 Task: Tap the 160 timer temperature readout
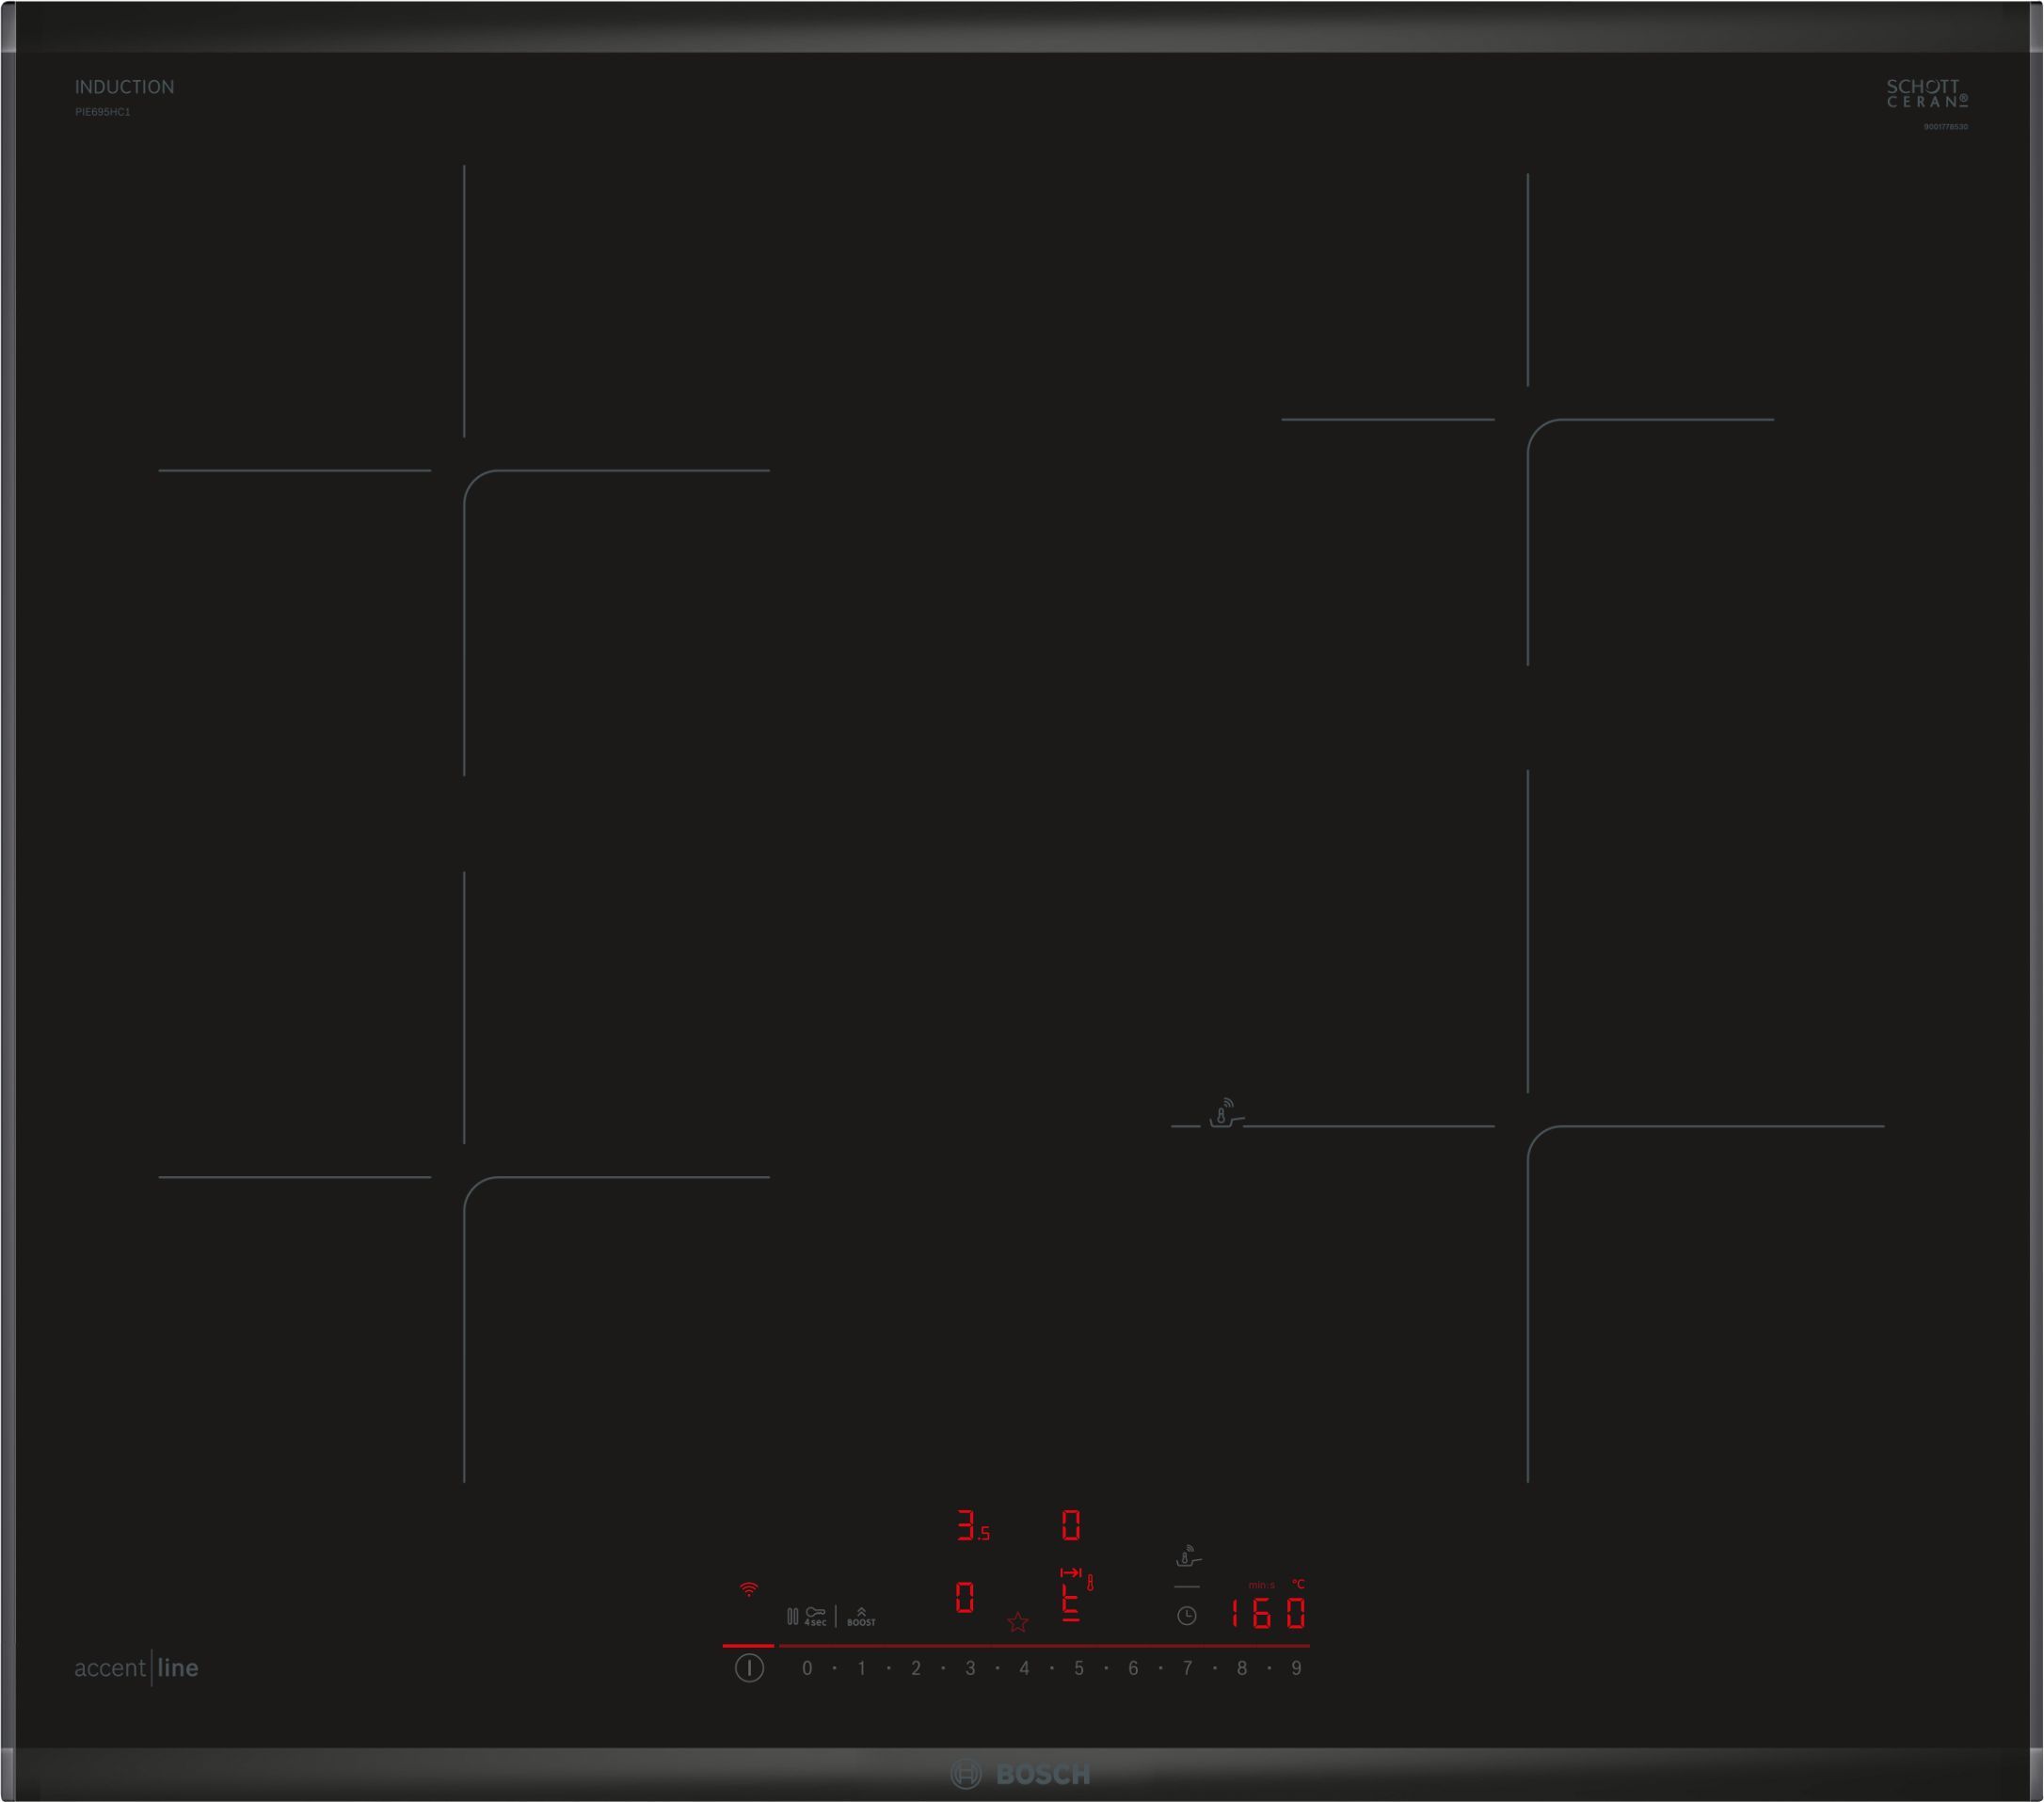coord(1267,1613)
